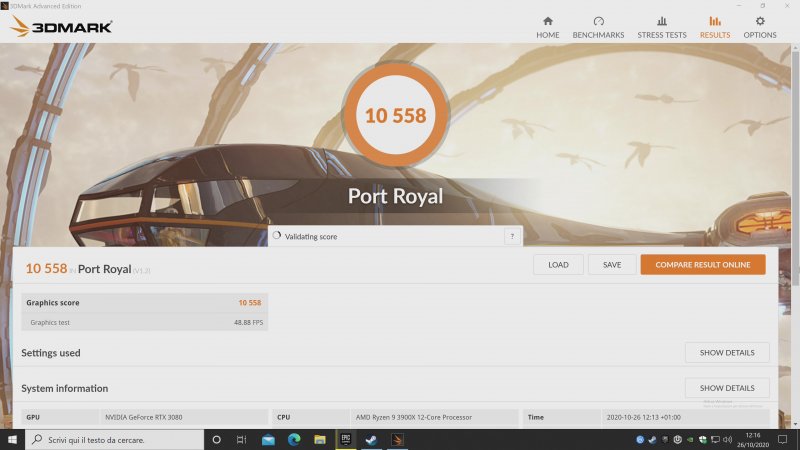The height and width of the screenshot is (450, 800).
Task: Click the 10 558 score circle
Action: [x=395, y=115]
